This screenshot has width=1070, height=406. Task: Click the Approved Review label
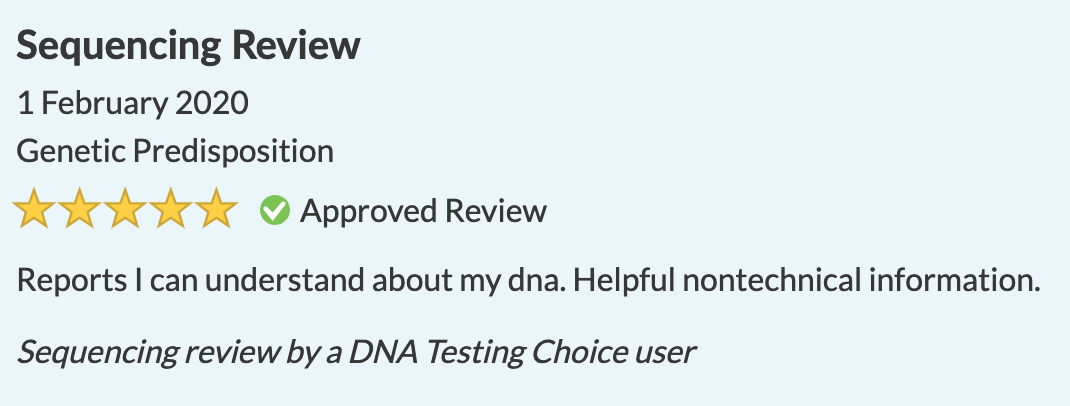click(423, 211)
